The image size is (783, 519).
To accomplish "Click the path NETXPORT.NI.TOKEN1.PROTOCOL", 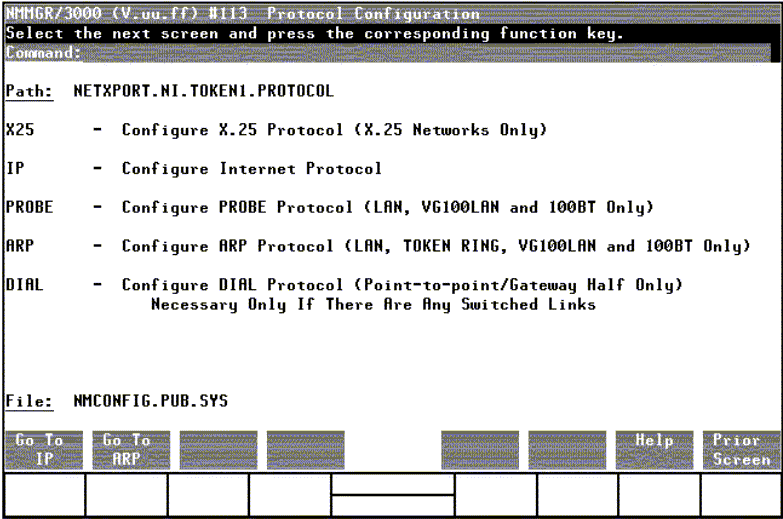I will coord(203,91).
